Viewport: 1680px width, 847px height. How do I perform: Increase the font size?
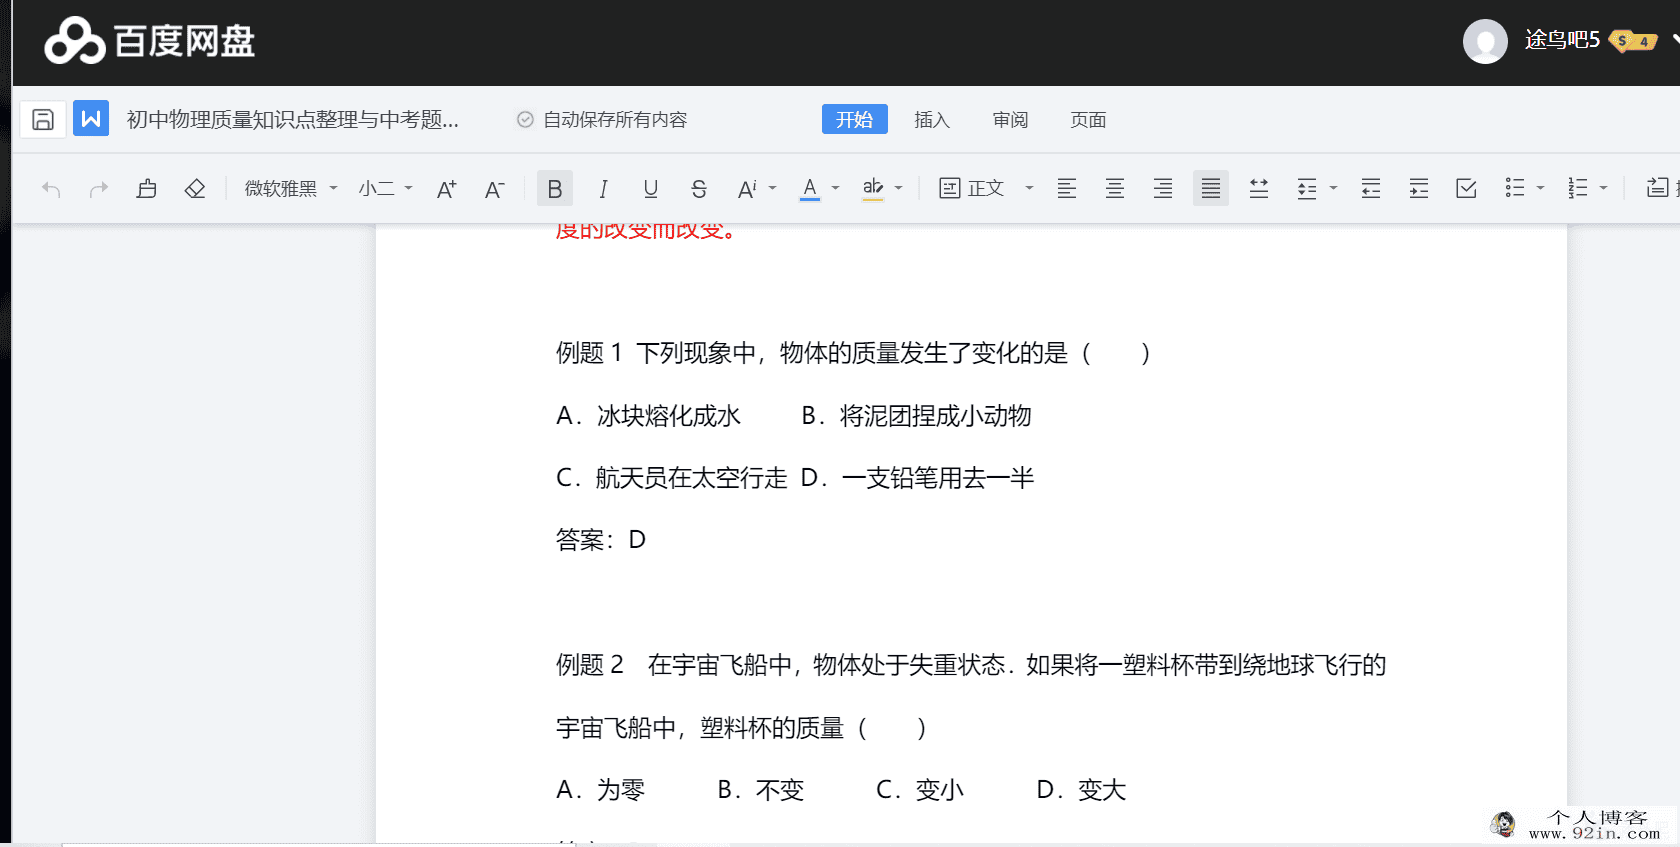(447, 188)
